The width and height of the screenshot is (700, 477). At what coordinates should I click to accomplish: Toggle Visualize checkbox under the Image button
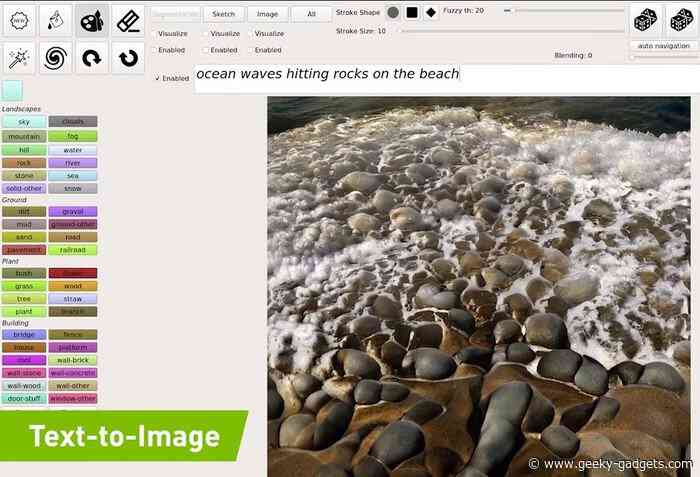coord(250,33)
